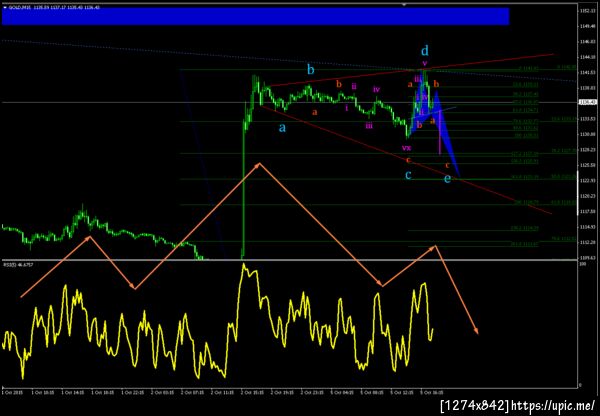Select the cyan wave label 'e'
The width and height of the screenshot is (600, 416).
click(x=447, y=178)
